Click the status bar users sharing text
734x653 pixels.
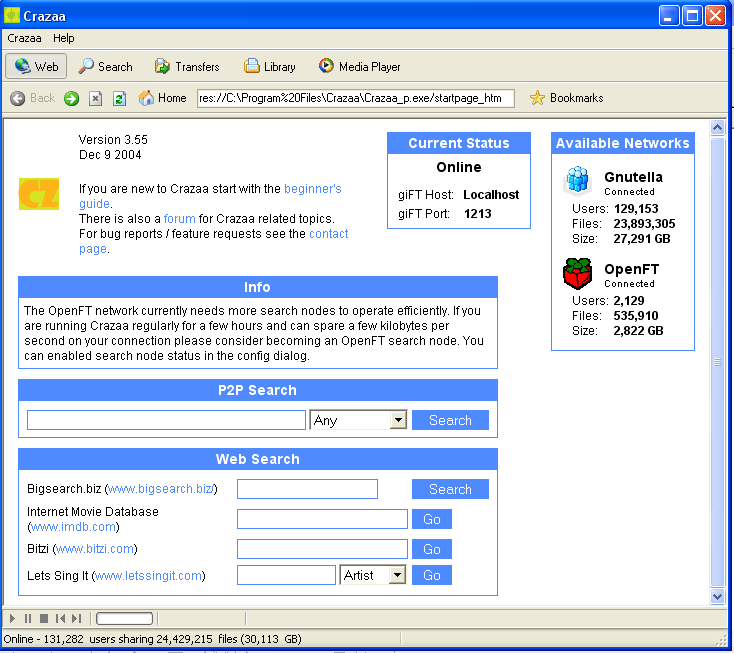click(x=152, y=639)
